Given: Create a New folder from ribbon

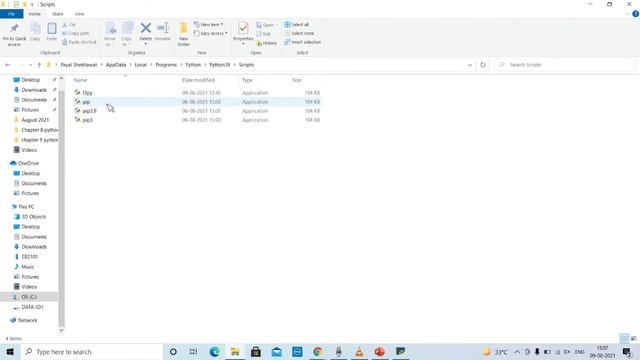Looking at the screenshot, I should (x=184, y=33).
